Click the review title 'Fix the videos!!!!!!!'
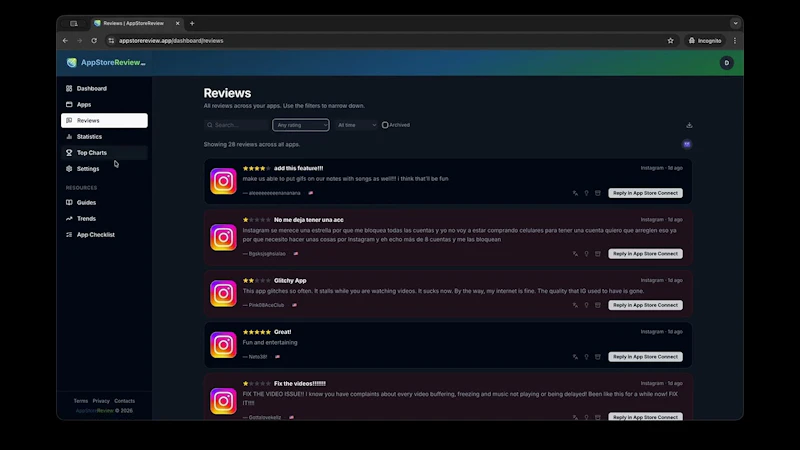Screen dimensions: 800x450 (299, 384)
